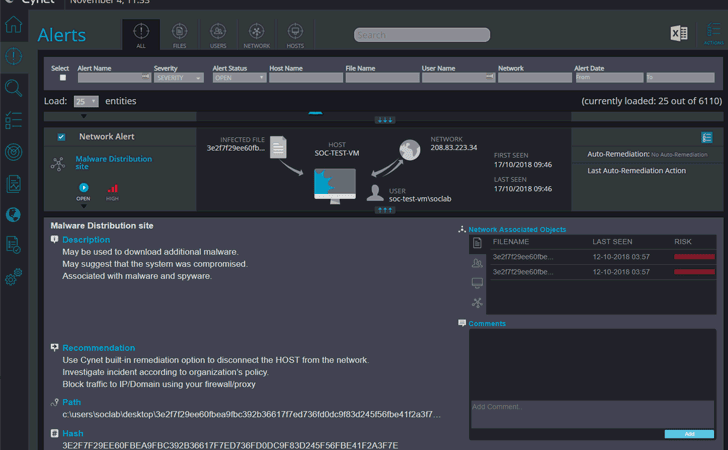Open the Alert Status OPEN dropdown
Viewport: 728px width, 450px height.
tap(240, 78)
